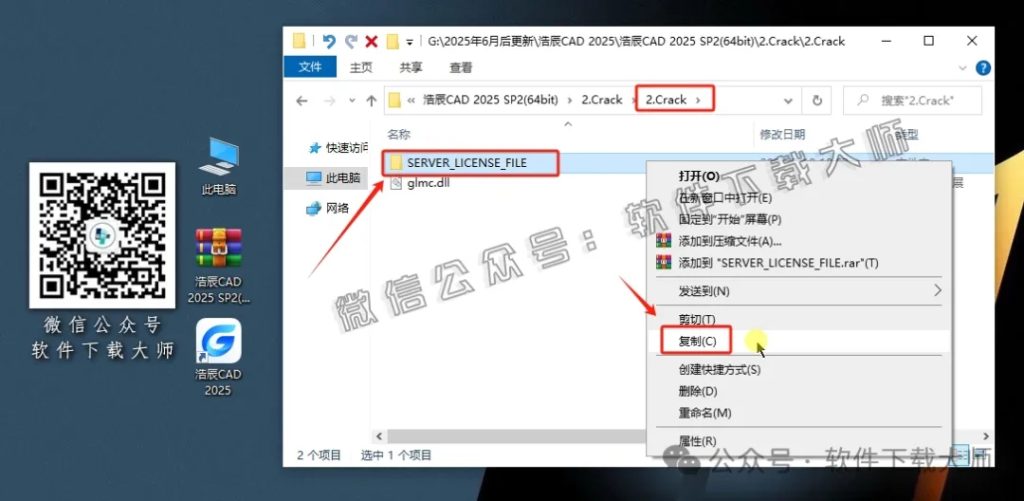Open the 发送到(N) submenu
The image size is (1024, 501).
[799, 291]
